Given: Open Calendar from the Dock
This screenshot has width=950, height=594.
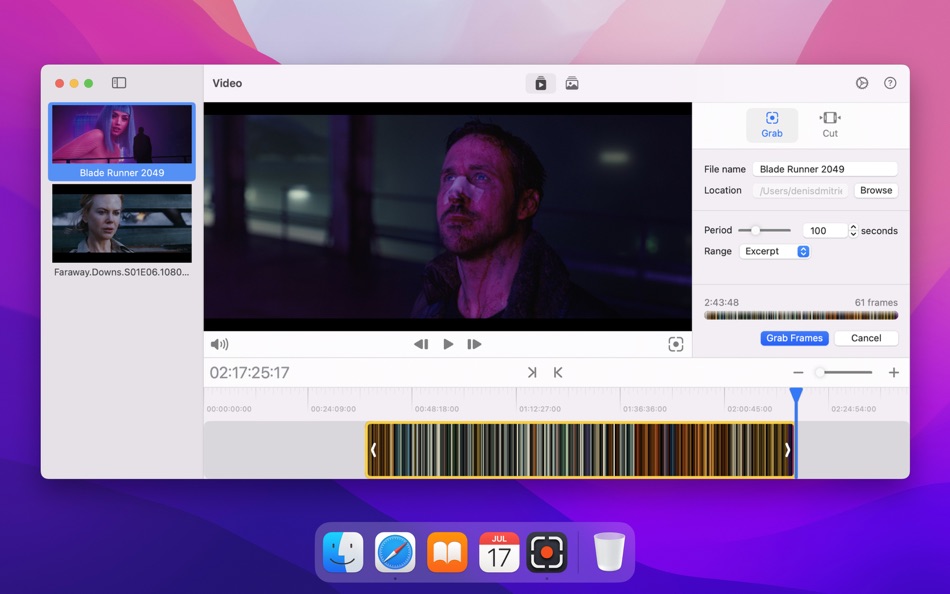Looking at the screenshot, I should [499, 552].
